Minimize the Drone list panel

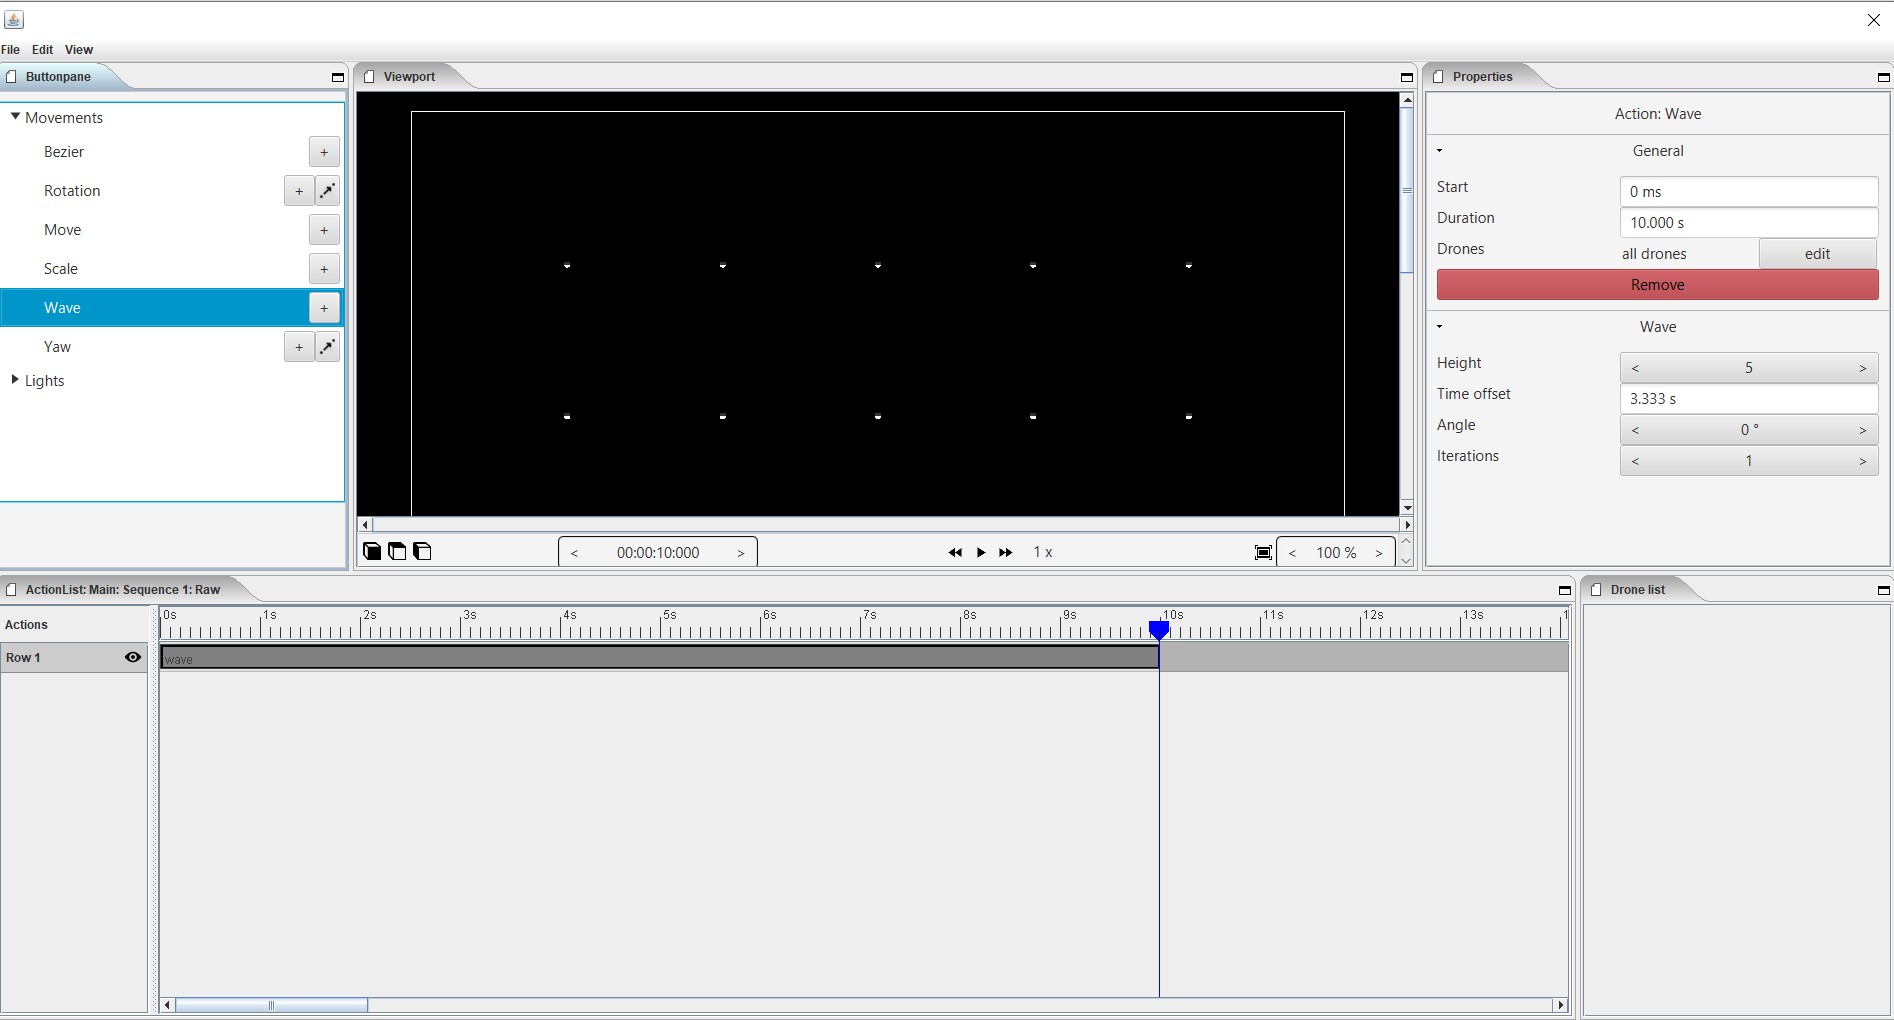click(x=1883, y=590)
